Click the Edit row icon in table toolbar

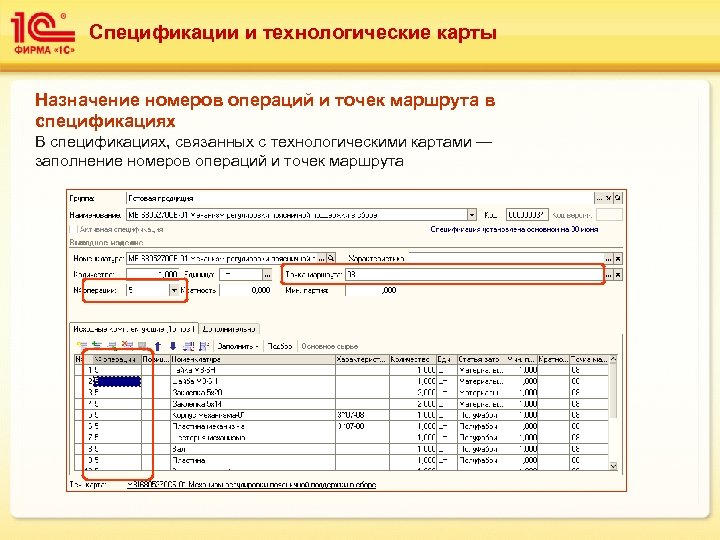[x=112, y=346]
